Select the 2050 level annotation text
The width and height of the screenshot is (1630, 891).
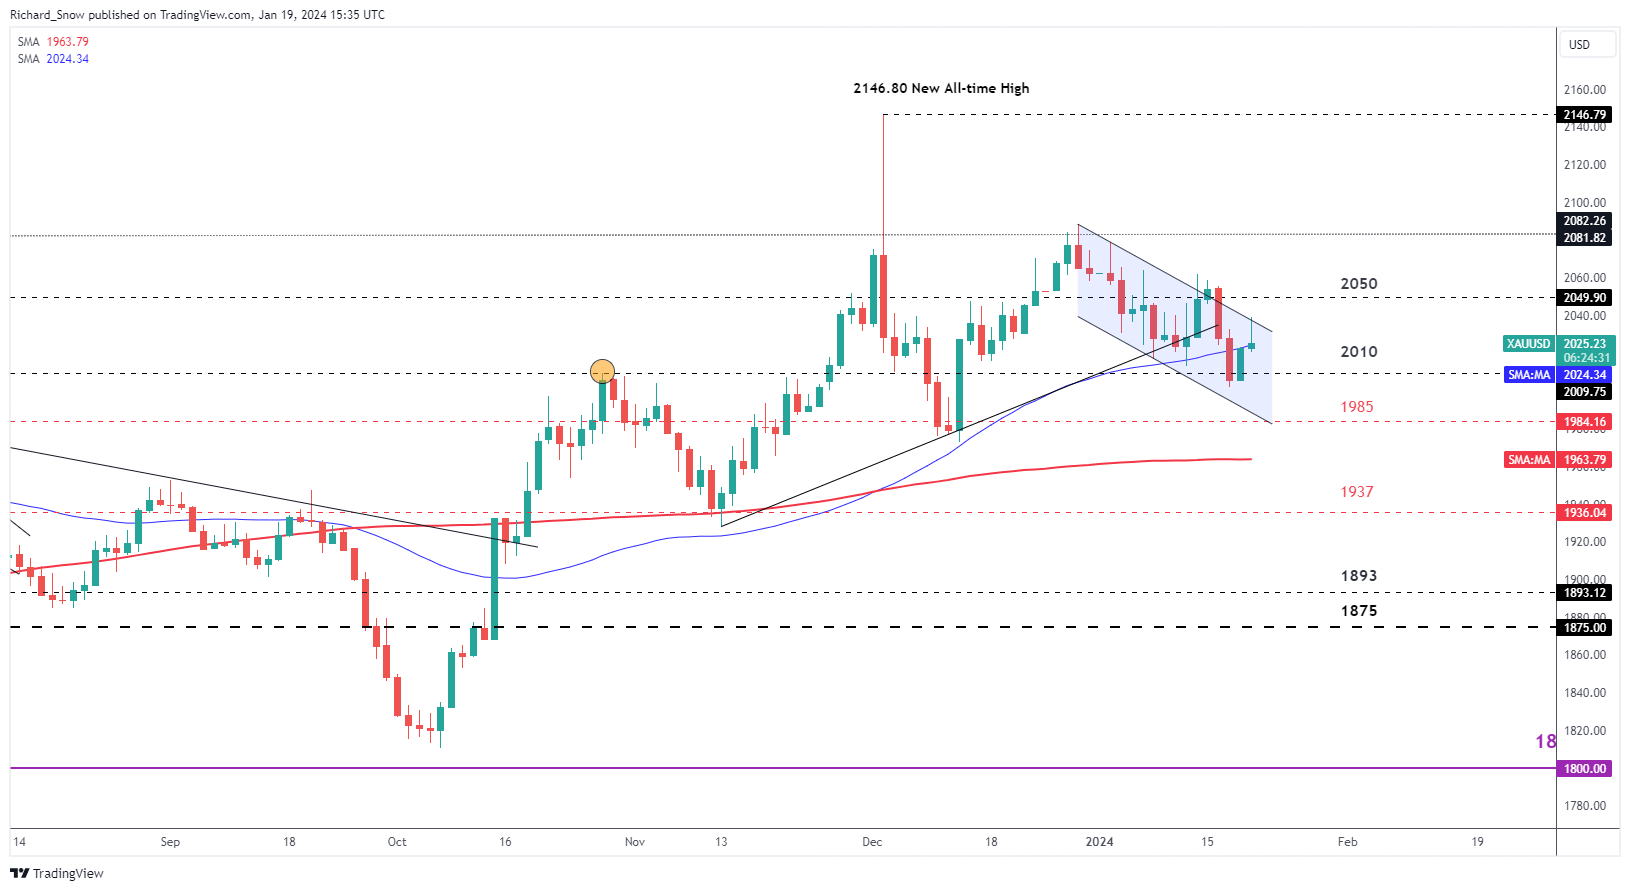[x=1358, y=284]
